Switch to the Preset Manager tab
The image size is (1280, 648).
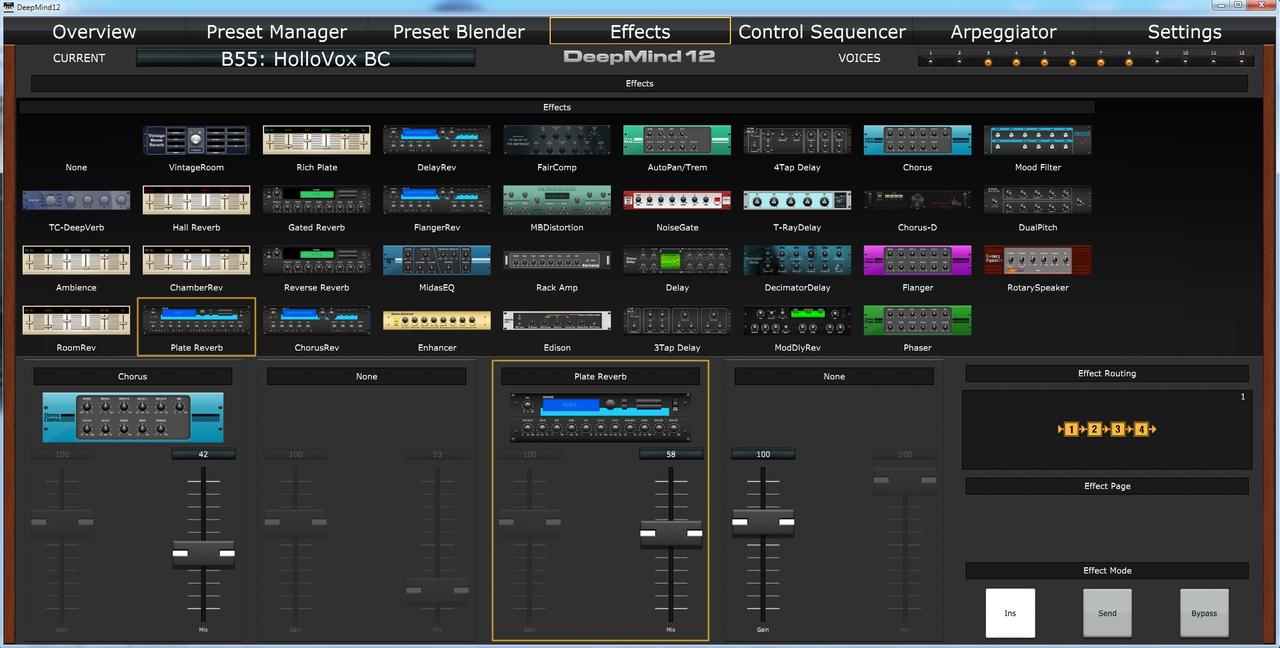(x=276, y=31)
